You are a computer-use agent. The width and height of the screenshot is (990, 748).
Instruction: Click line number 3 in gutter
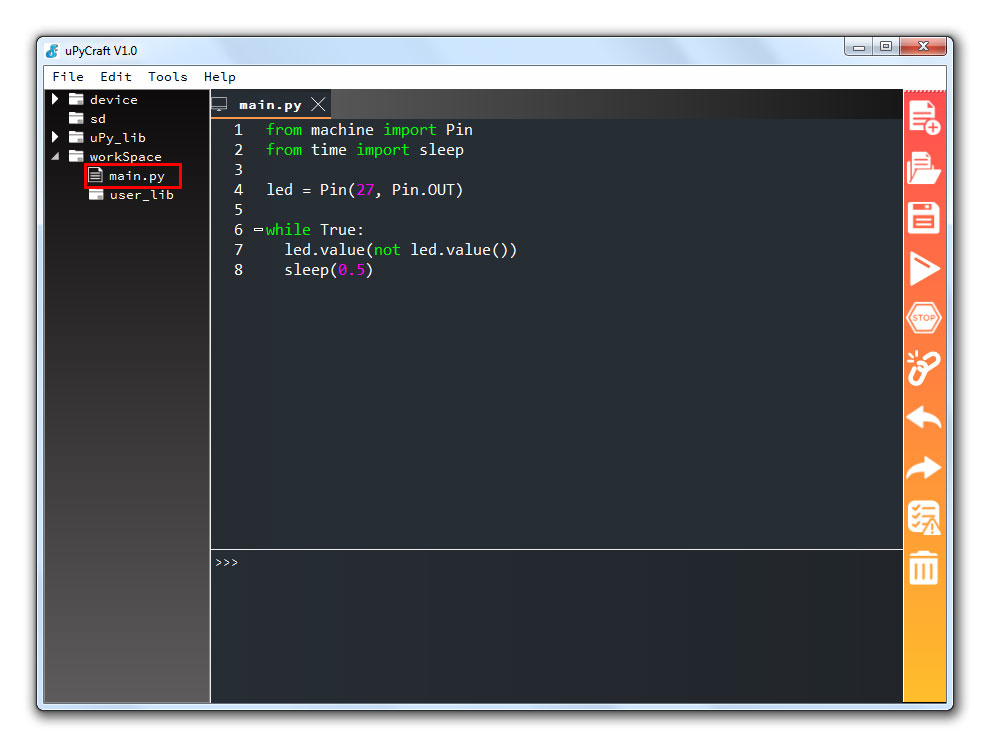pos(239,170)
